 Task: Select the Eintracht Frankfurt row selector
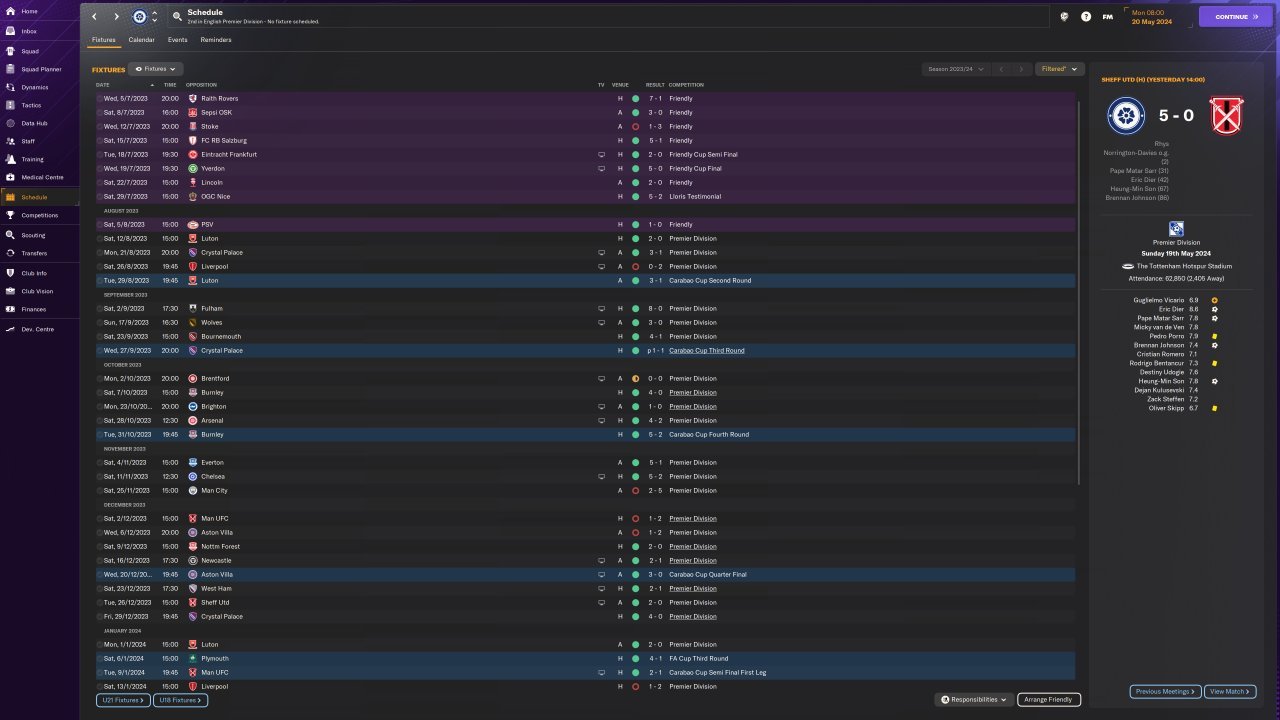[x=99, y=155]
